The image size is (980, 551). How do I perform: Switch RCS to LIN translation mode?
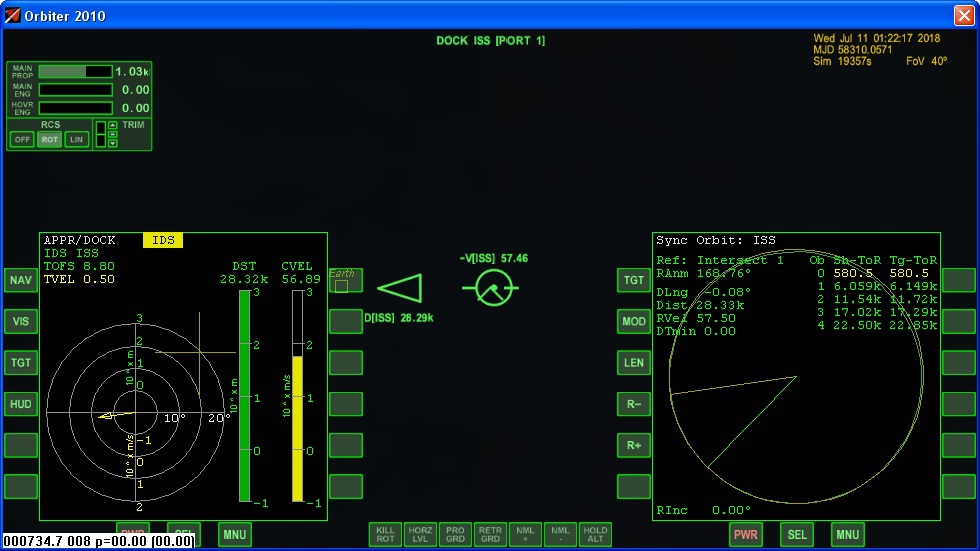pos(76,139)
